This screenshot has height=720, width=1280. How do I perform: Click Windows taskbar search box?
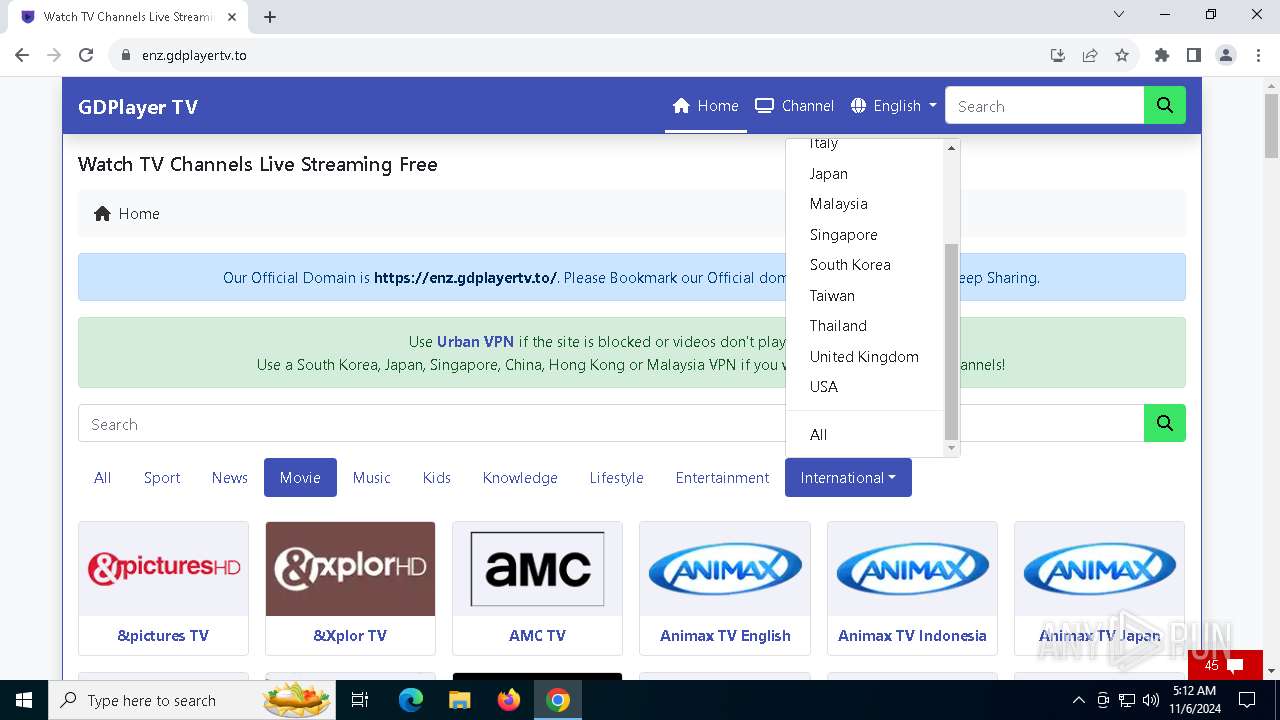coord(191,700)
